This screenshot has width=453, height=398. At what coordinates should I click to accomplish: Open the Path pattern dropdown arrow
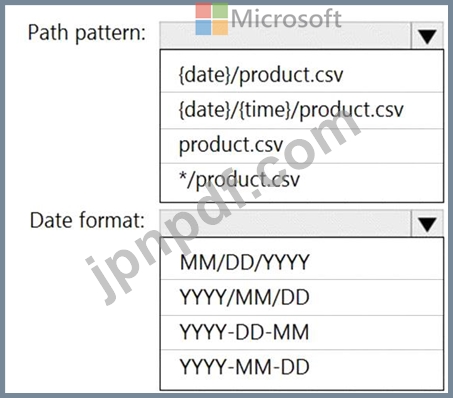pos(427,35)
